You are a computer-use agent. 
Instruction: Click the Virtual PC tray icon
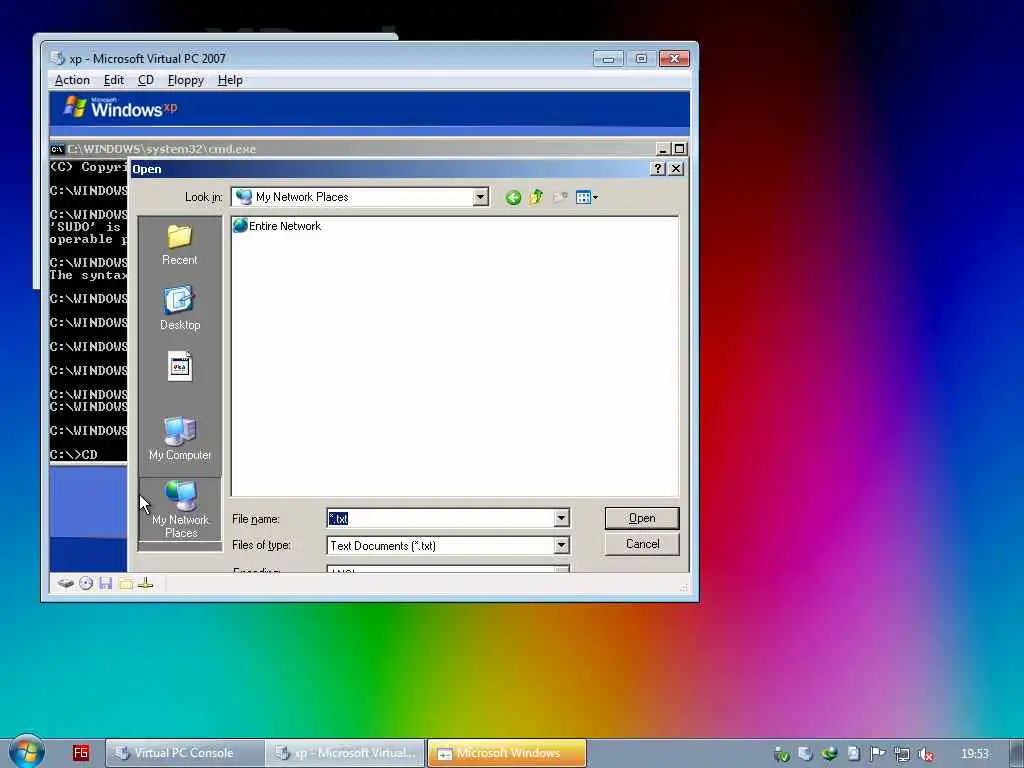pyautogui.click(x=805, y=754)
